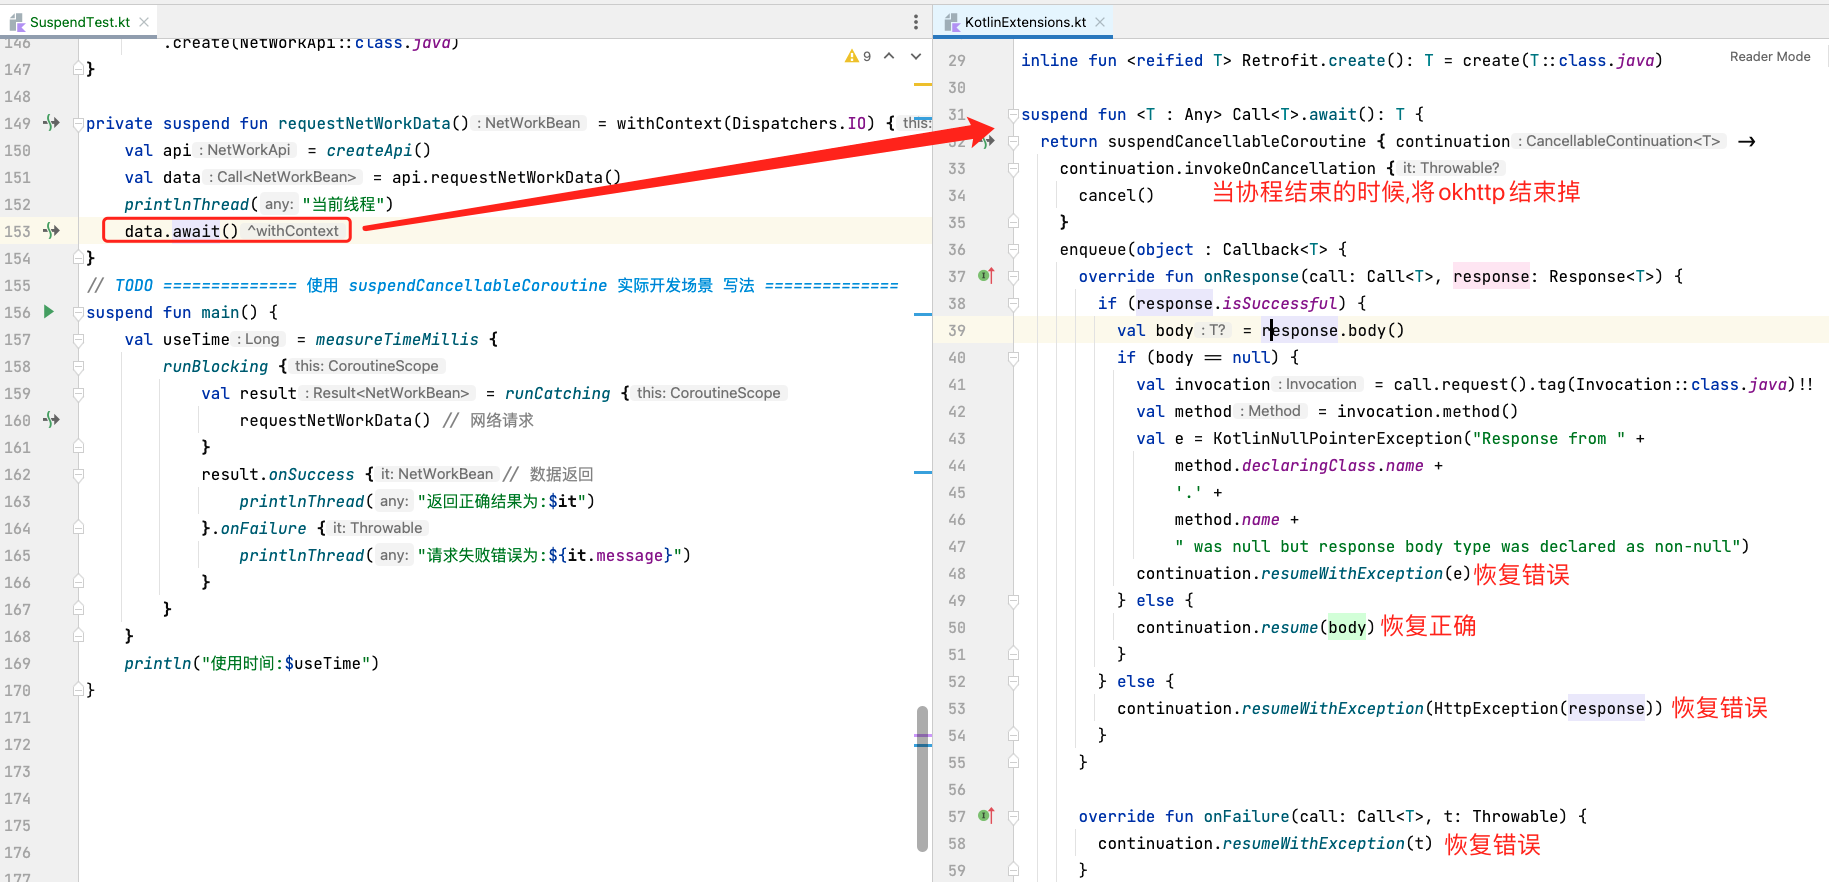
Task: Click continuation.resume(body) on line 50
Action: click(1255, 627)
